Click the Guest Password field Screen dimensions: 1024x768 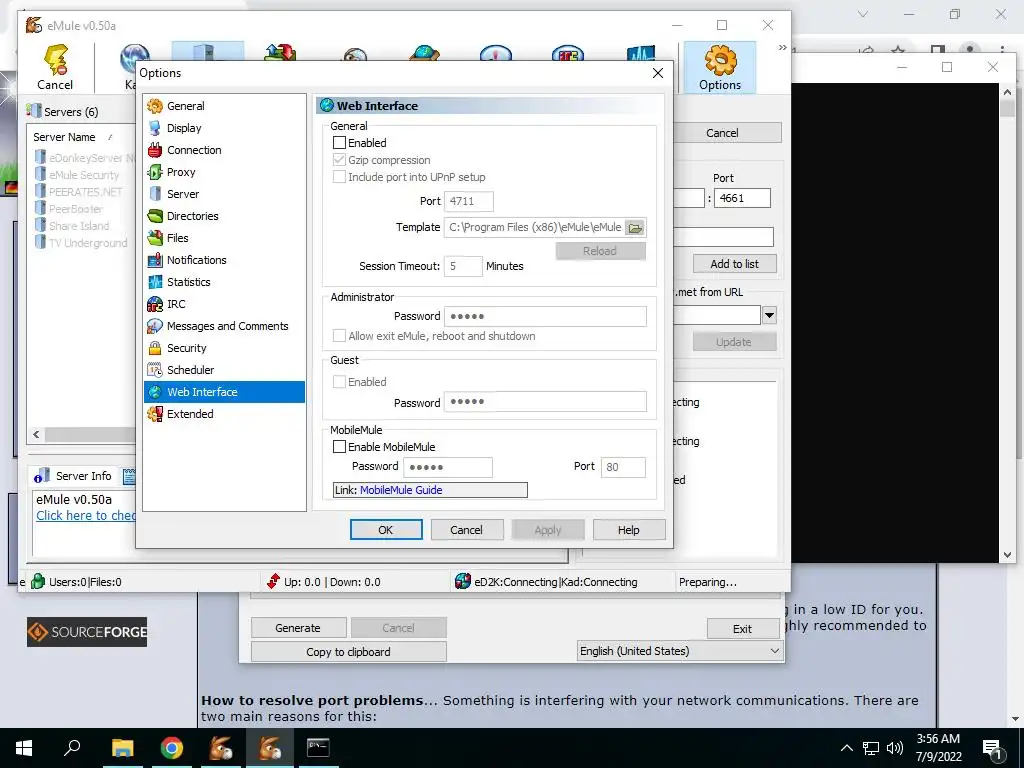click(545, 402)
